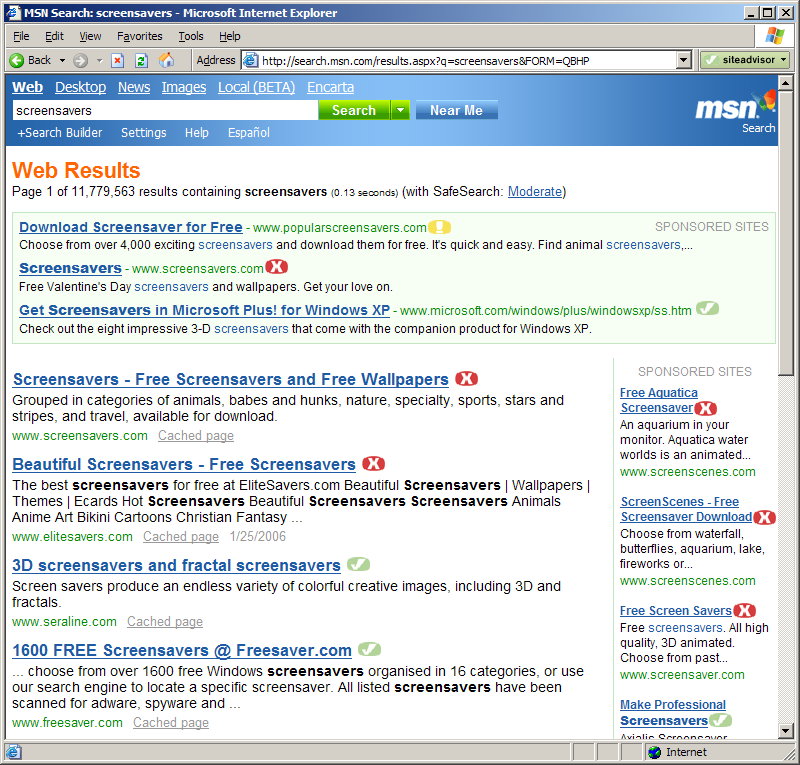Open the Help link in the MSN search bar
The image size is (800, 765).
point(196,133)
